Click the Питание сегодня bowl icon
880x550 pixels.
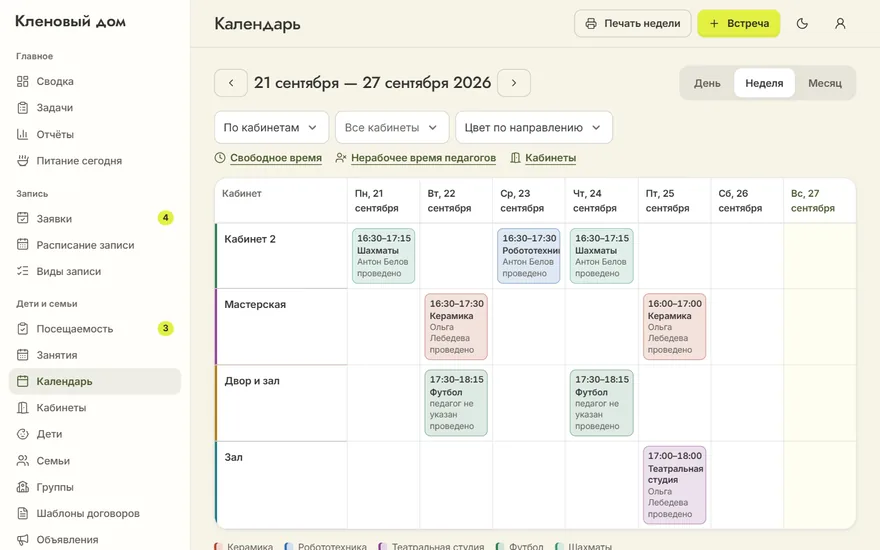22,161
